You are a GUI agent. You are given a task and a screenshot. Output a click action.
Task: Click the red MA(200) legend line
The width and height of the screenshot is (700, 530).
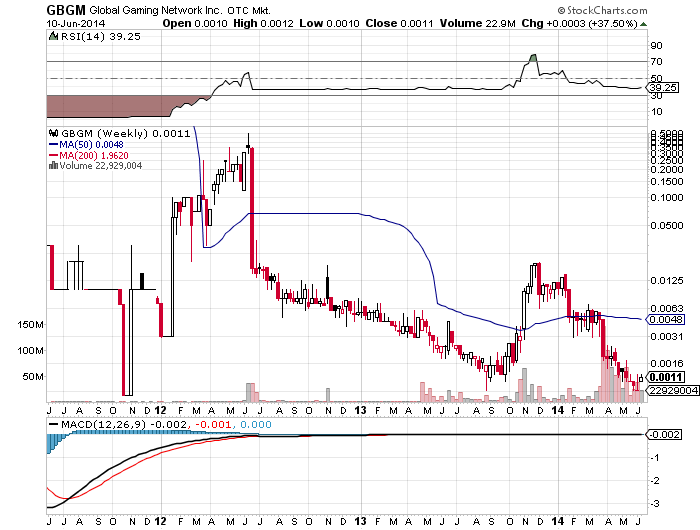click(x=53, y=155)
